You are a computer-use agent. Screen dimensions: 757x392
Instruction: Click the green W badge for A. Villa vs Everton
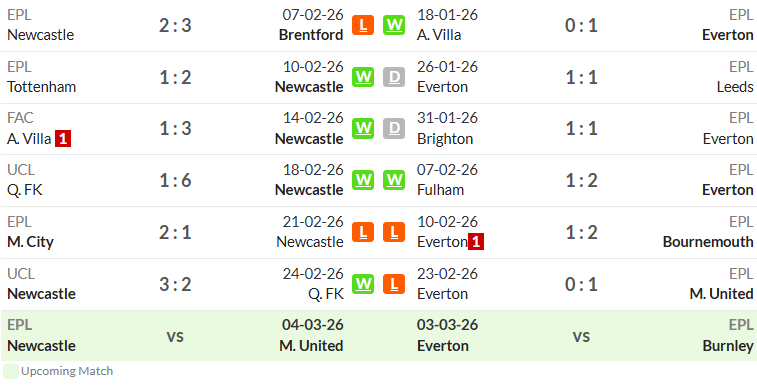[x=394, y=25]
